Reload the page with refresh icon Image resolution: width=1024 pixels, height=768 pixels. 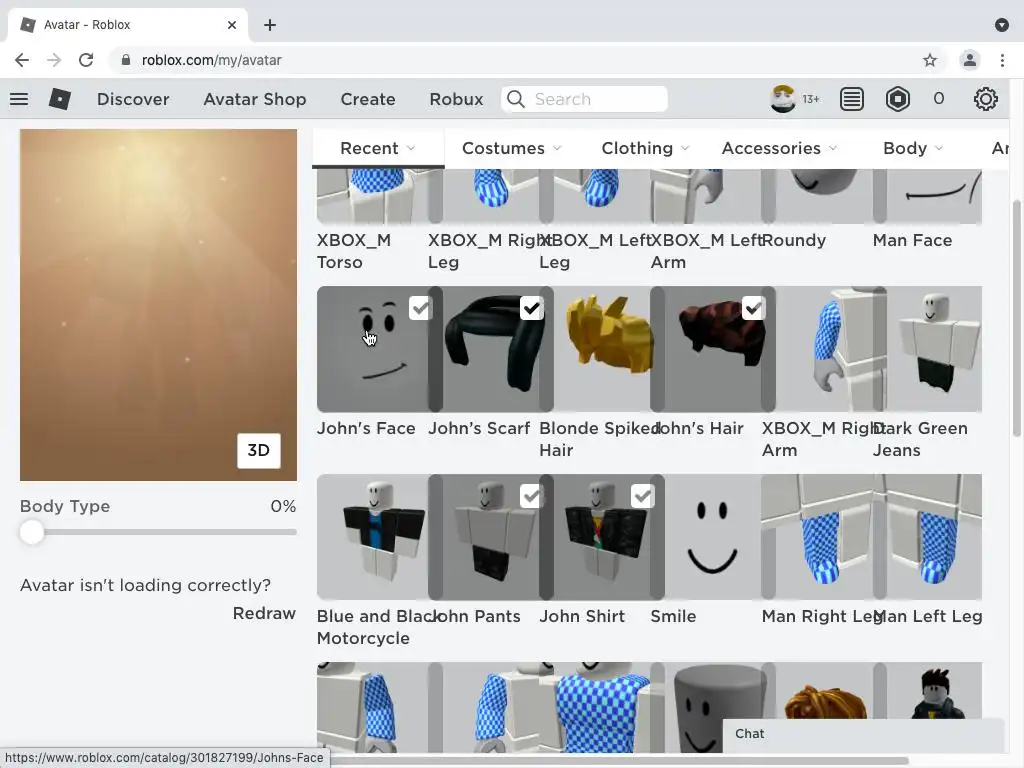pos(86,60)
